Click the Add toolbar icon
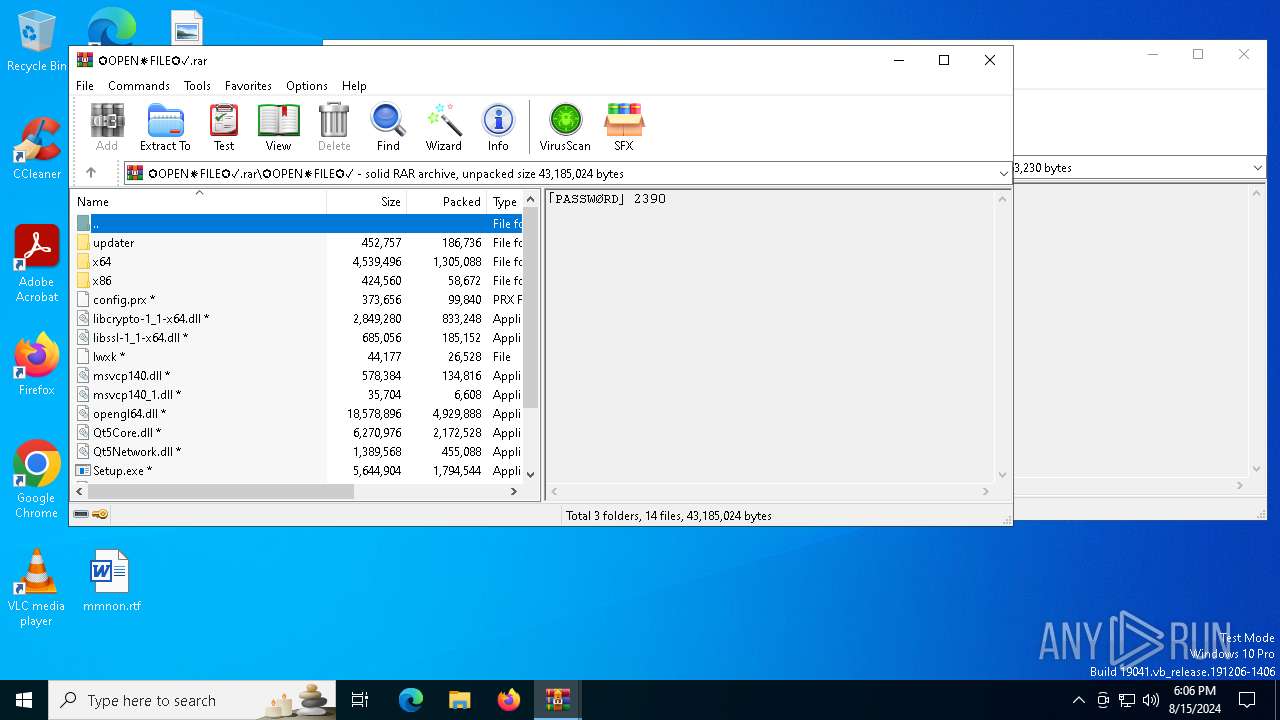 (107, 127)
